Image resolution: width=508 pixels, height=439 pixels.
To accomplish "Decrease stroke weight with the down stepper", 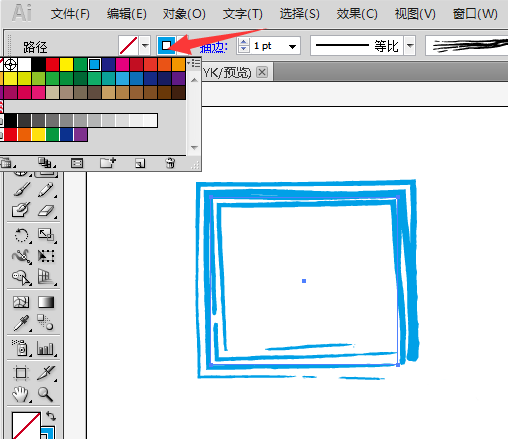I will click(x=244, y=49).
